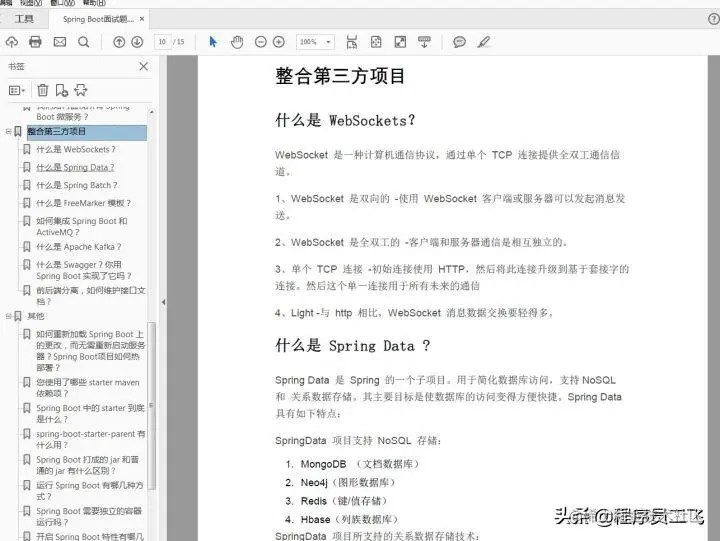The width and height of the screenshot is (720, 541).
Task: Open bookmark 运行 Spring Boot 有哪几种方式
Action: pyautogui.click(x=90, y=490)
